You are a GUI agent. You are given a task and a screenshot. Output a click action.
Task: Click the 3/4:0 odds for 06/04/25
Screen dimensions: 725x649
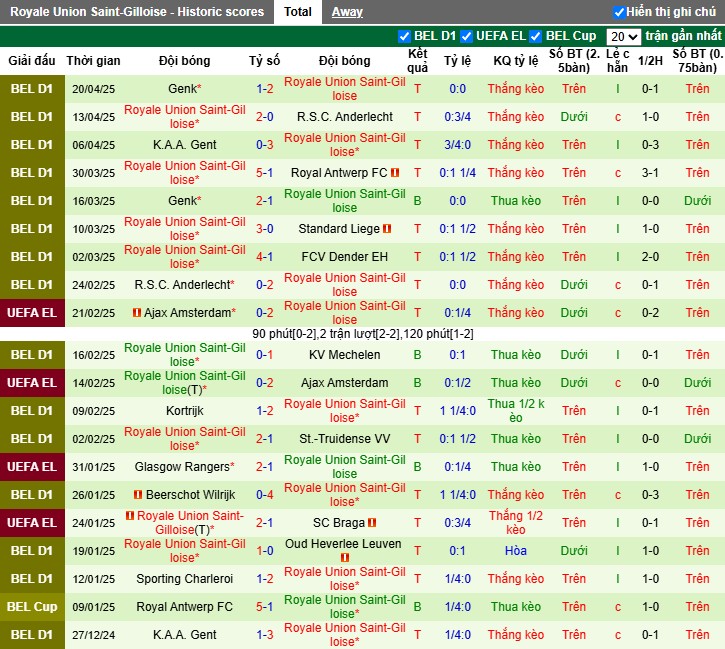457,145
